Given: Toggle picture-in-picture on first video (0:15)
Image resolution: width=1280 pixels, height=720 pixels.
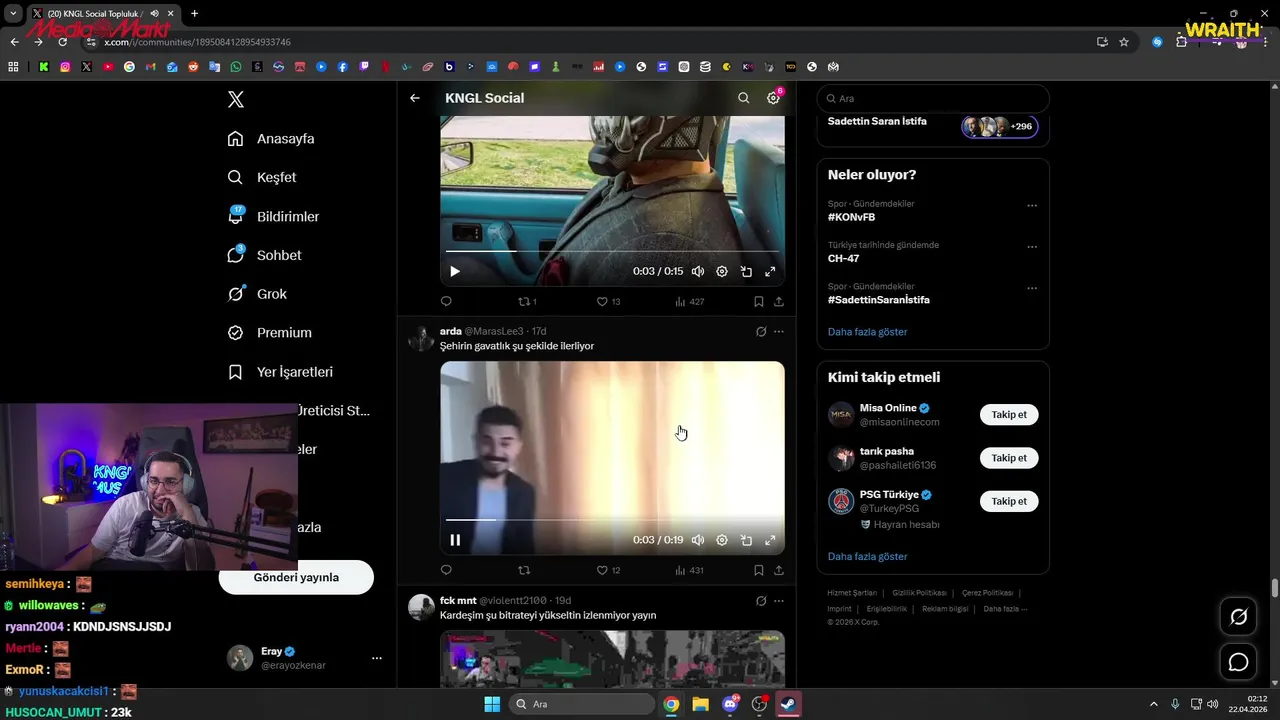Looking at the screenshot, I should coord(746,271).
